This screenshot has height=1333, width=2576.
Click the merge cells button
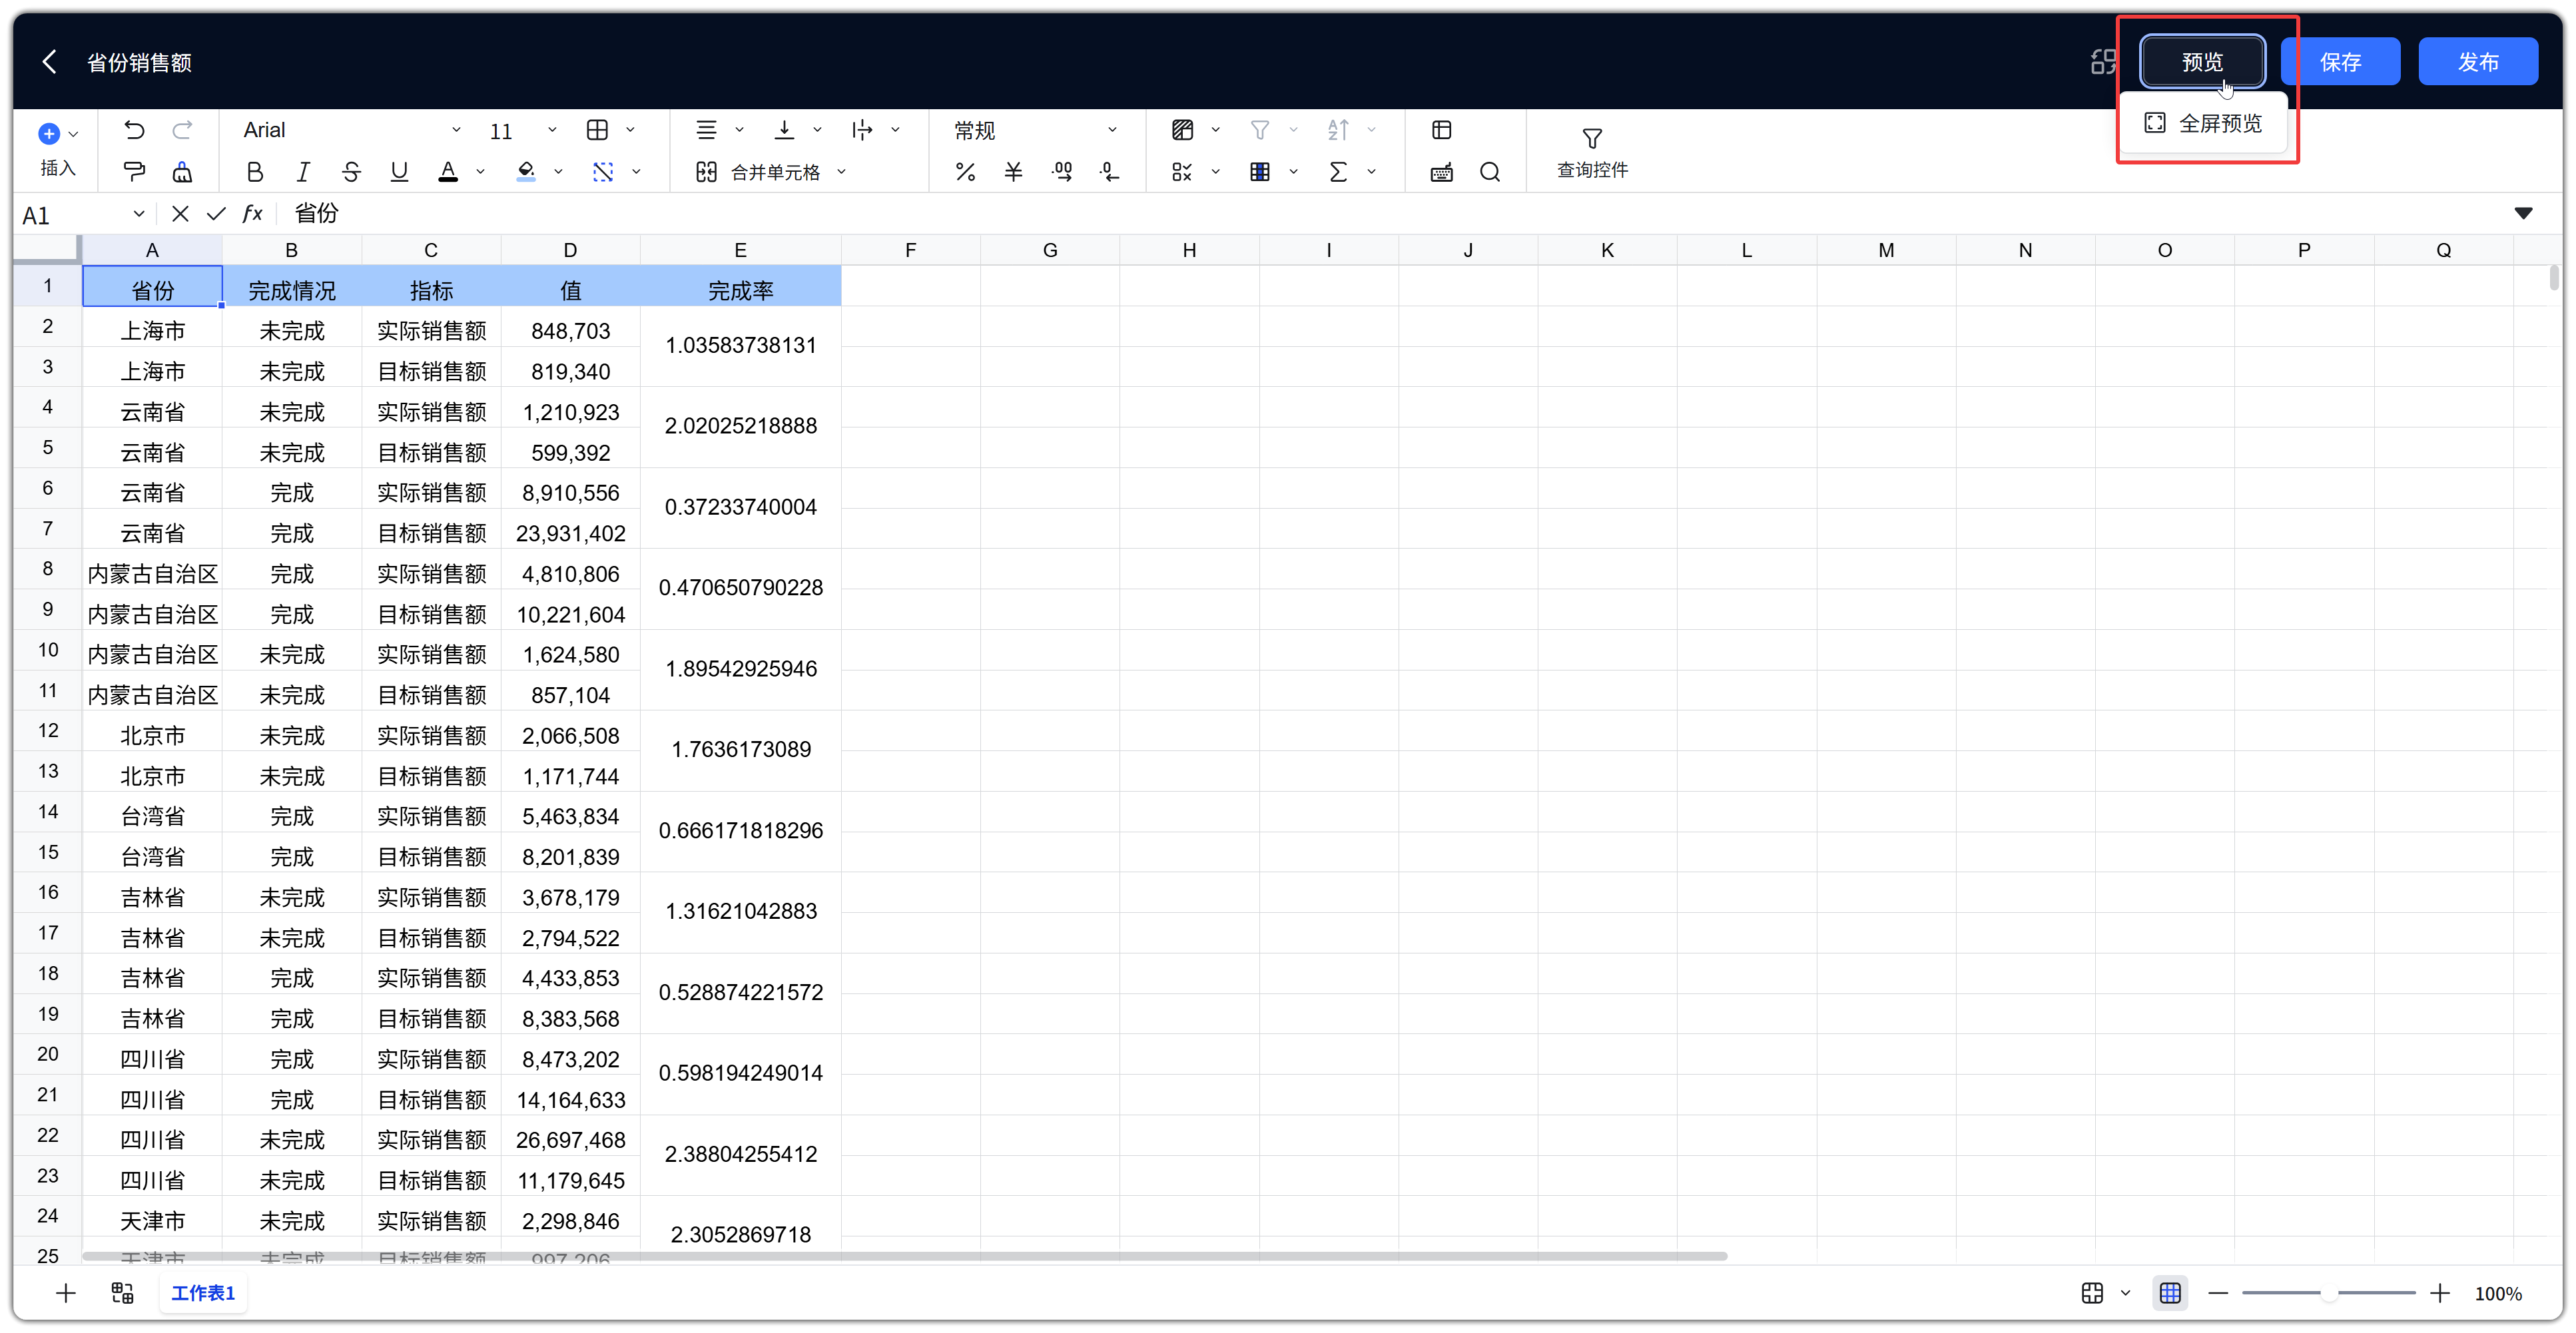(x=758, y=172)
